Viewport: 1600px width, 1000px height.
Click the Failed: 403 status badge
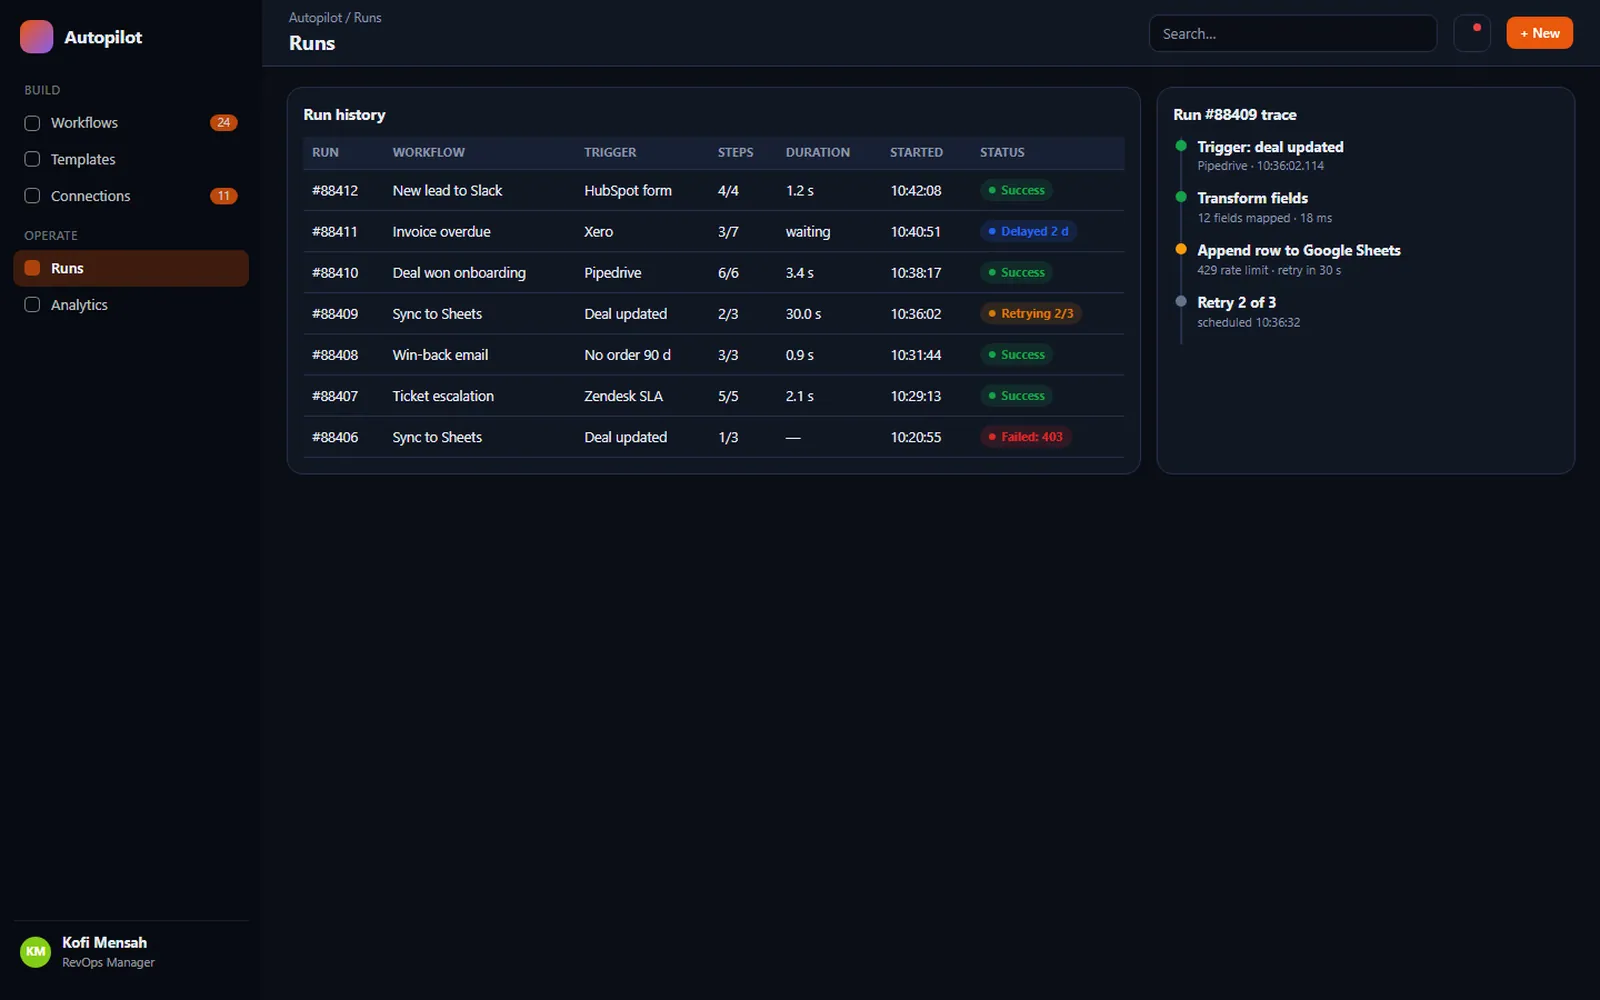[x=1025, y=437]
